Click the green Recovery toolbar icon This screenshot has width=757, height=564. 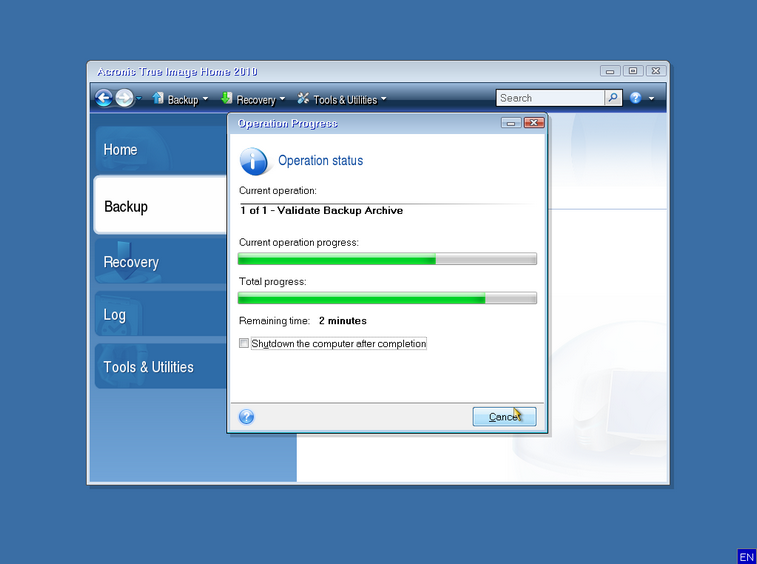(x=226, y=98)
